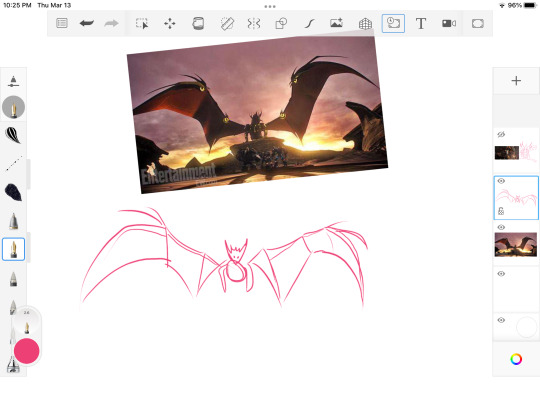Toggle the background layer visibility

pyautogui.click(x=501, y=320)
